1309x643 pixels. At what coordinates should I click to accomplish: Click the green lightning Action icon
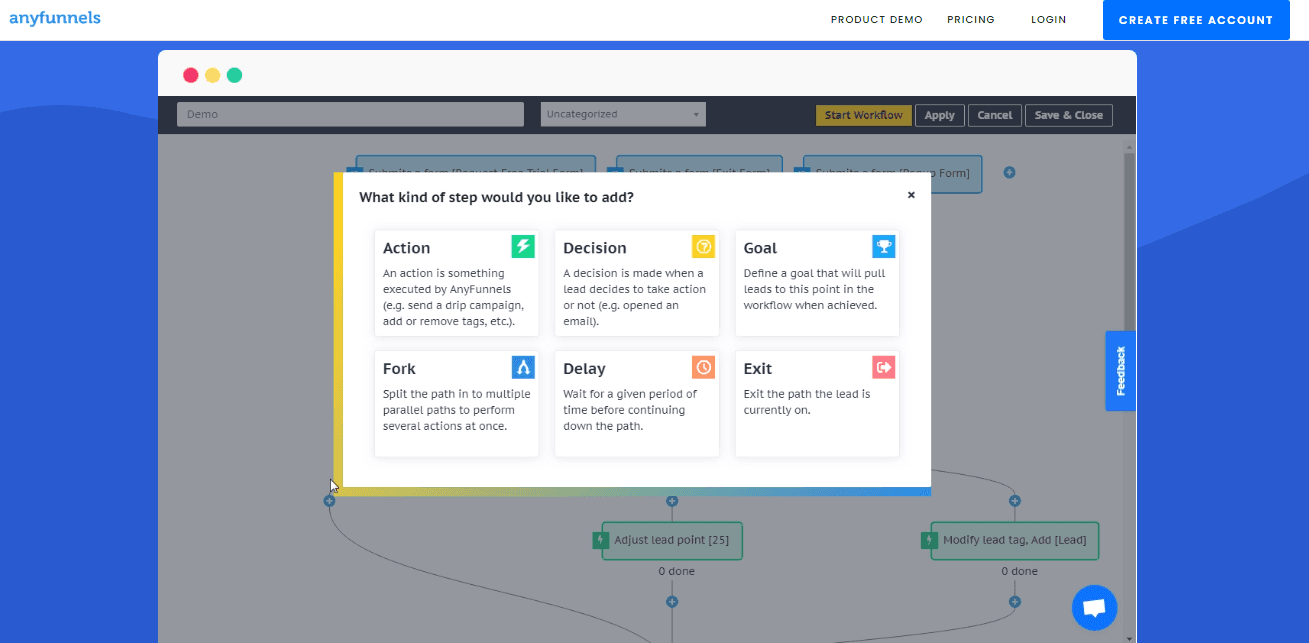523,246
